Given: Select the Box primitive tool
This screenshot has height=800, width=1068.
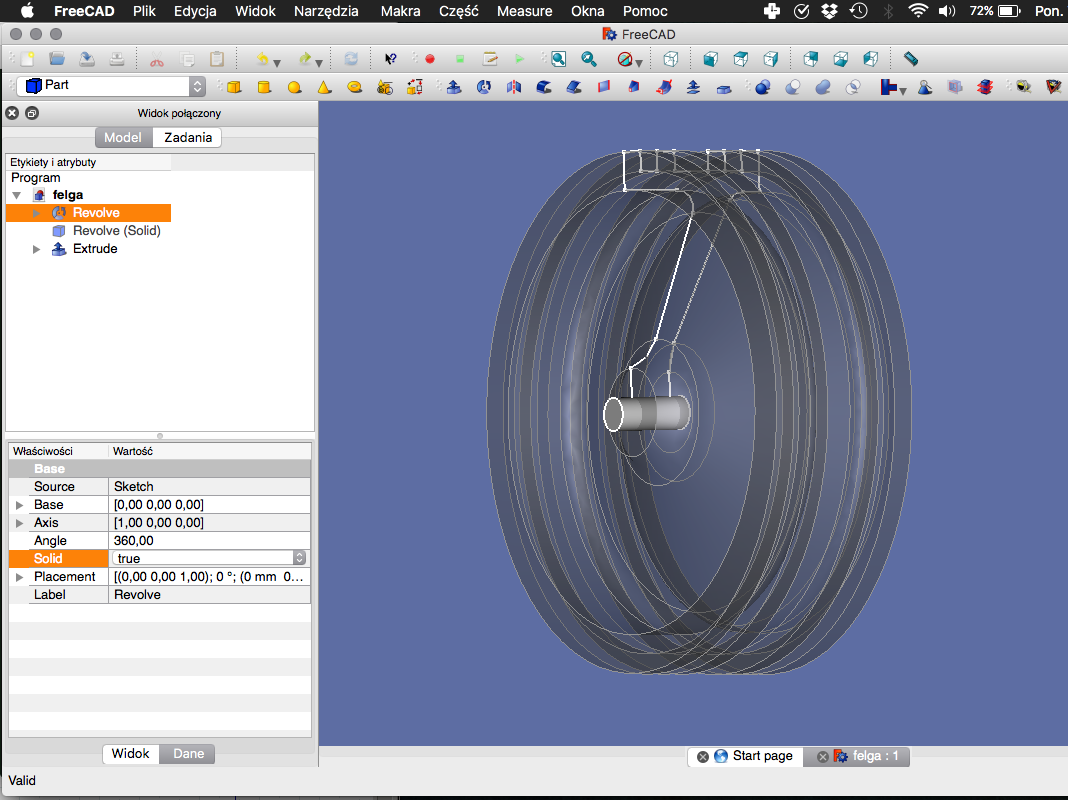Looking at the screenshot, I should pyautogui.click(x=233, y=87).
